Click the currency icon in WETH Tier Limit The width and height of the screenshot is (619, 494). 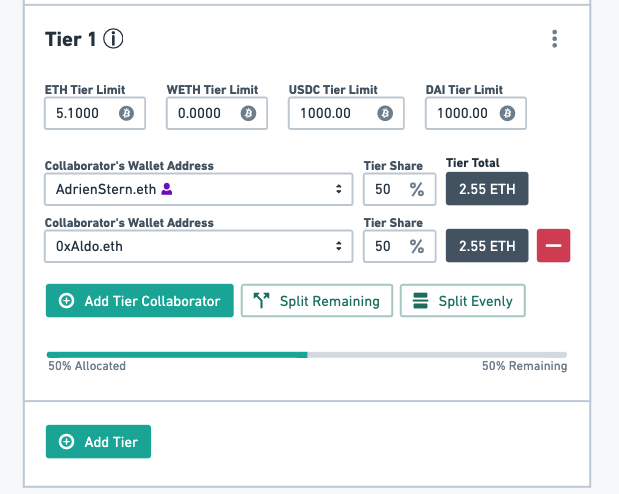(248, 113)
